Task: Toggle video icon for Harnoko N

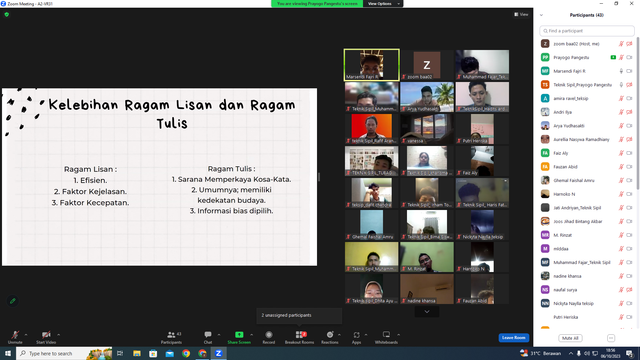Action: (629, 194)
